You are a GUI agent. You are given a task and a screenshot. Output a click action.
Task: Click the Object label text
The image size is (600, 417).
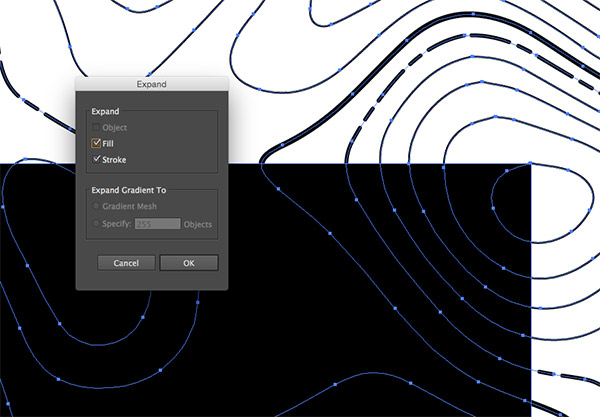[115, 129]
